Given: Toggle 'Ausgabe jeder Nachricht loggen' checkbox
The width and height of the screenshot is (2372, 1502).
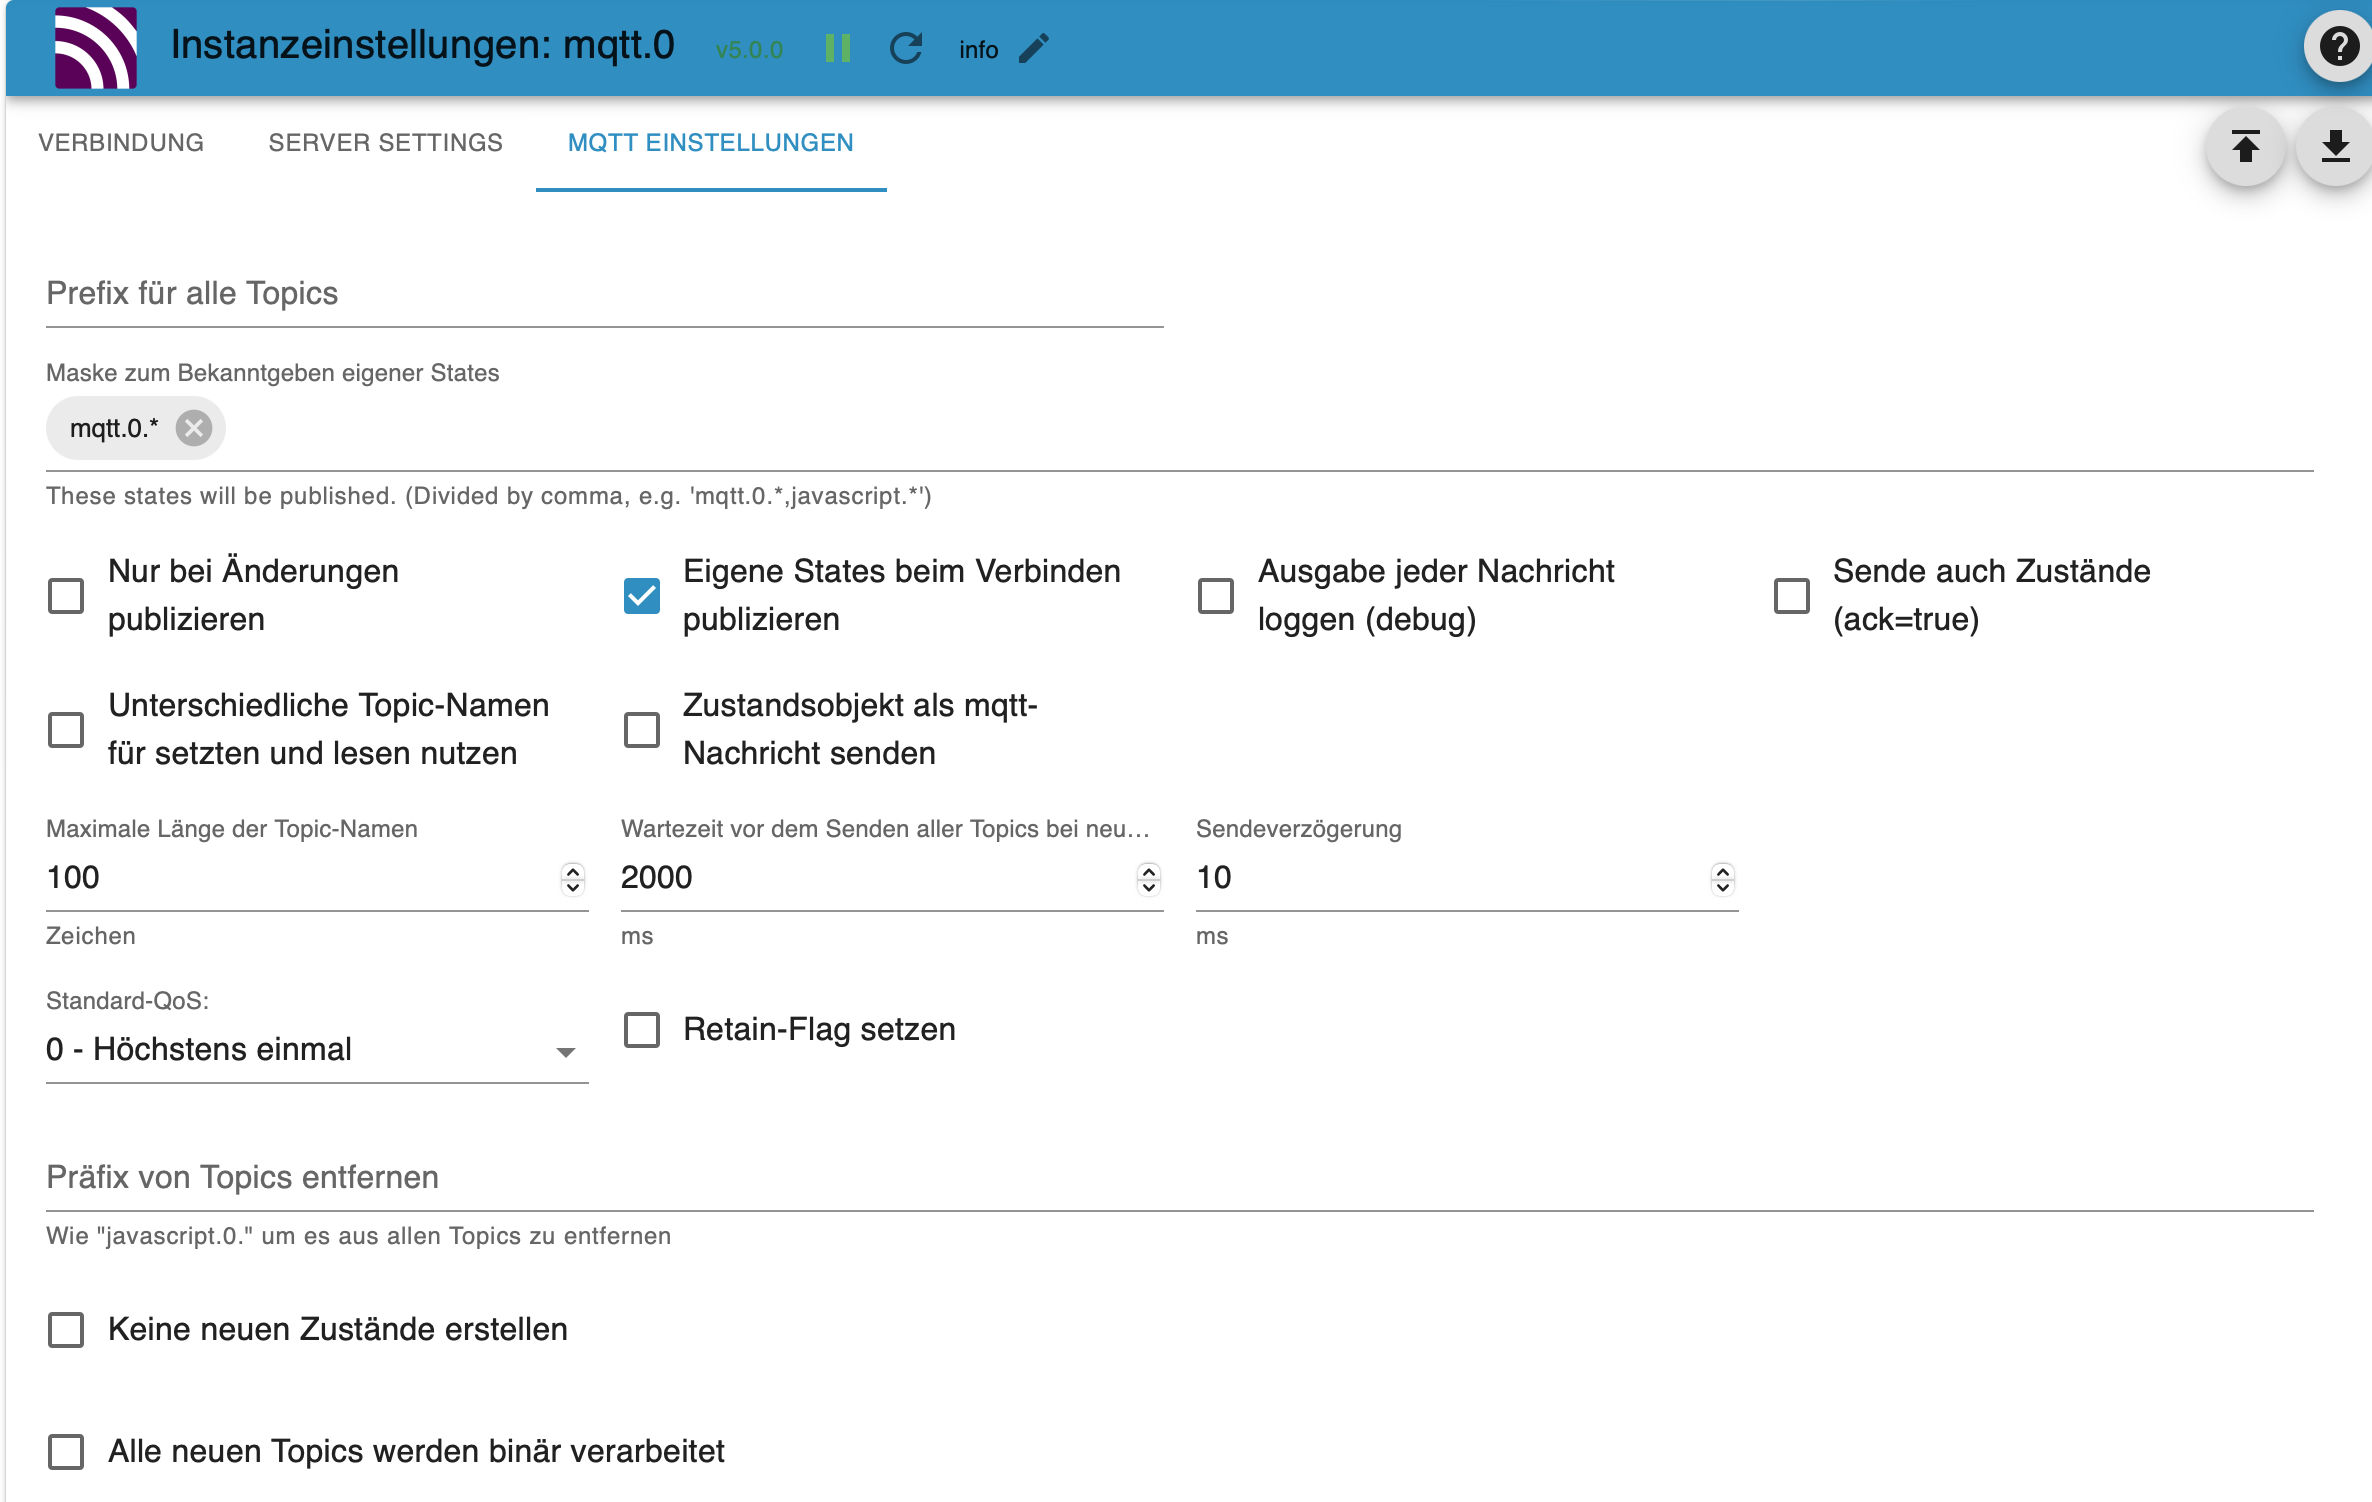Looking at the screenshot, I should tap(1215, 595).
